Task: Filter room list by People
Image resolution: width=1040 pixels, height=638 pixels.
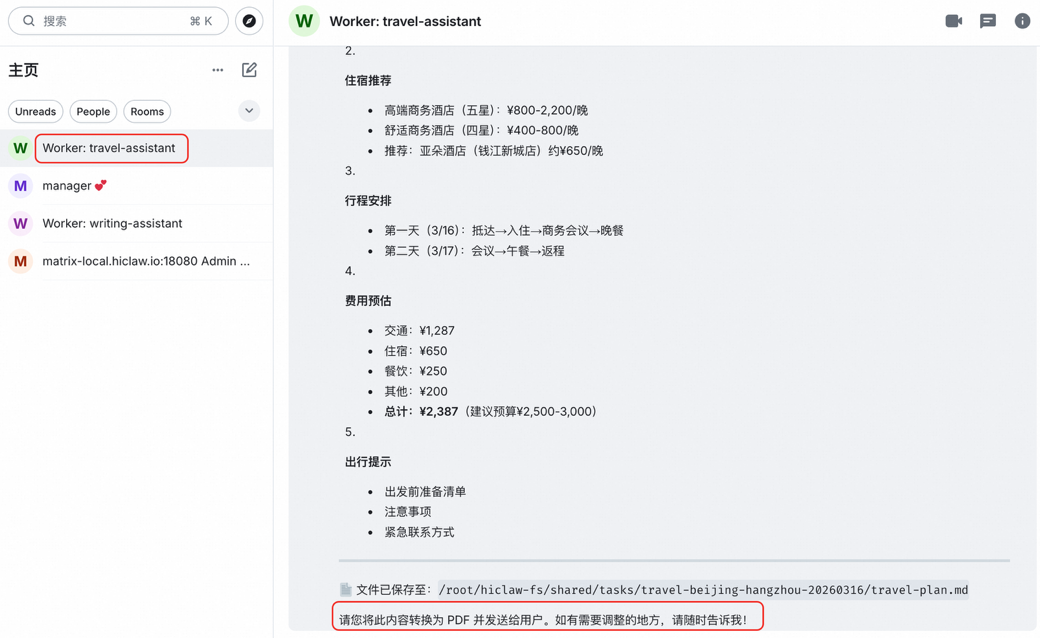Action: point(93,111)
